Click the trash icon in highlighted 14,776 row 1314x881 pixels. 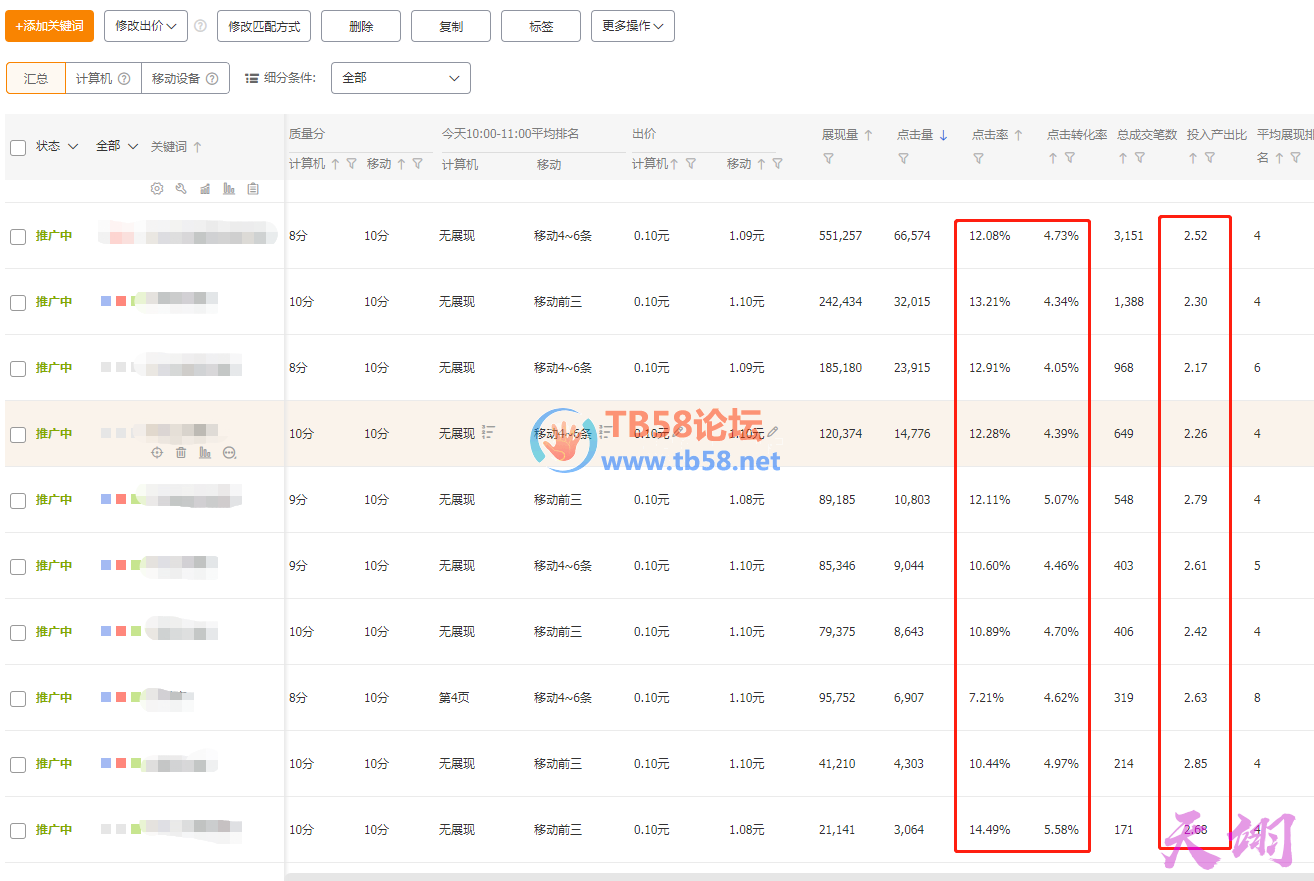(x=181, y=453)
